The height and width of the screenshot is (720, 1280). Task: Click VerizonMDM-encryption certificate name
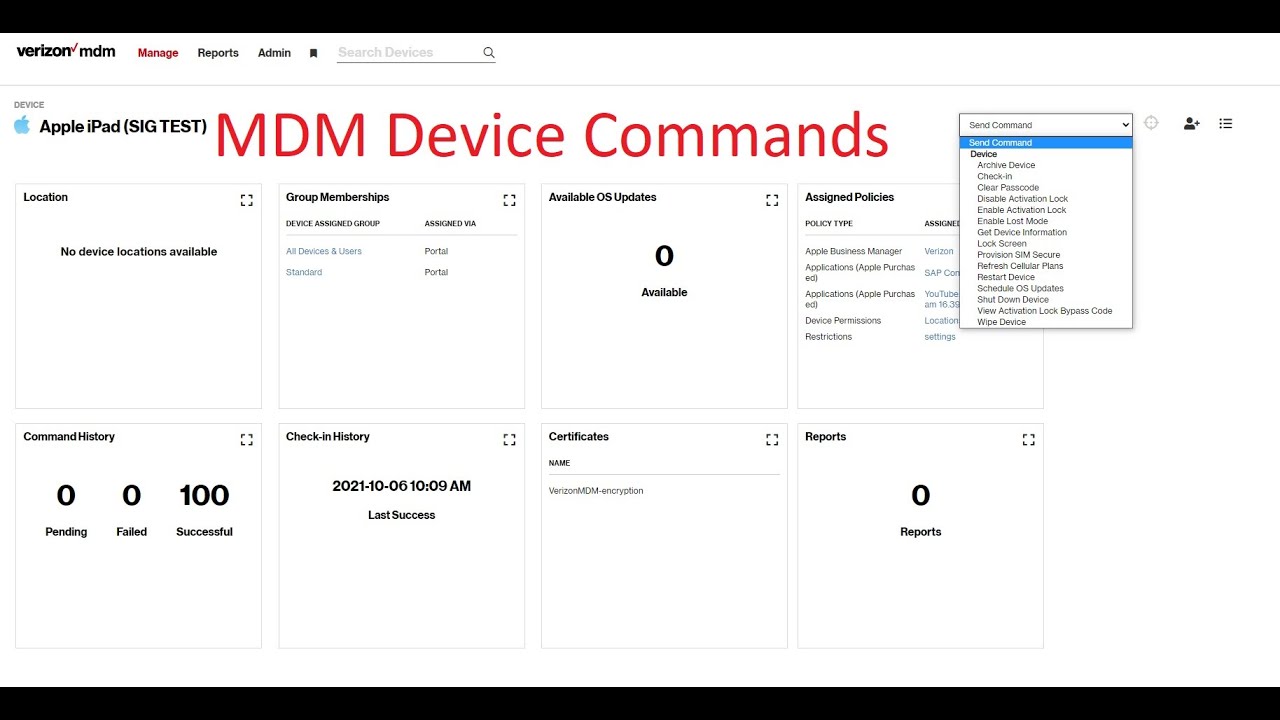click(x=596, y=491)
